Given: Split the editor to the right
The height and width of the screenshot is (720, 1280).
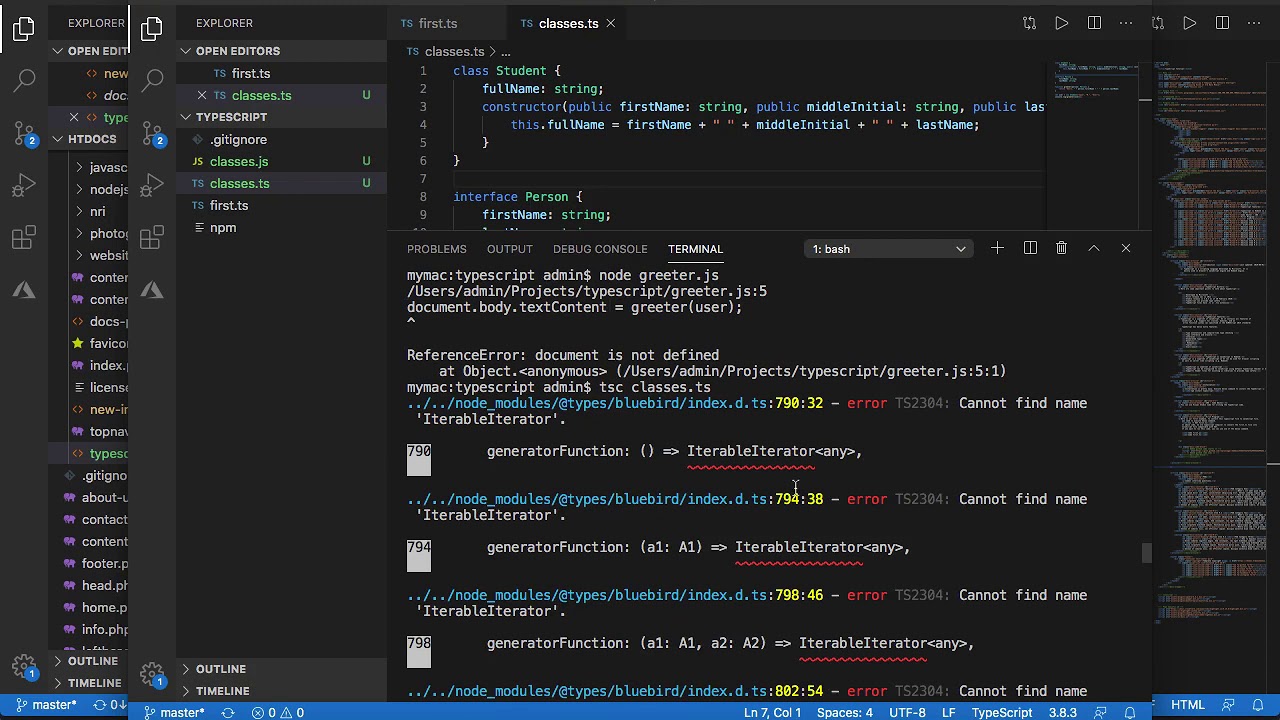Looking at the screenshot, I should point(1094,23).
